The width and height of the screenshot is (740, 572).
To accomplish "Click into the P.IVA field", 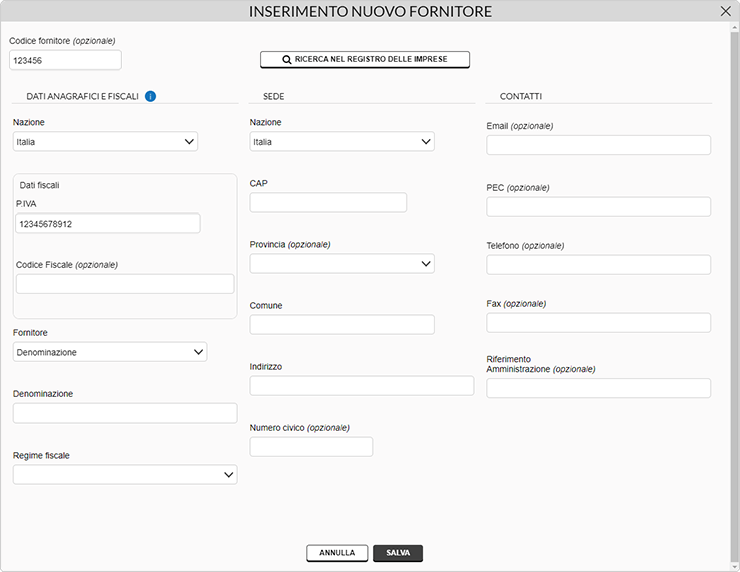I will pos(108,224).
